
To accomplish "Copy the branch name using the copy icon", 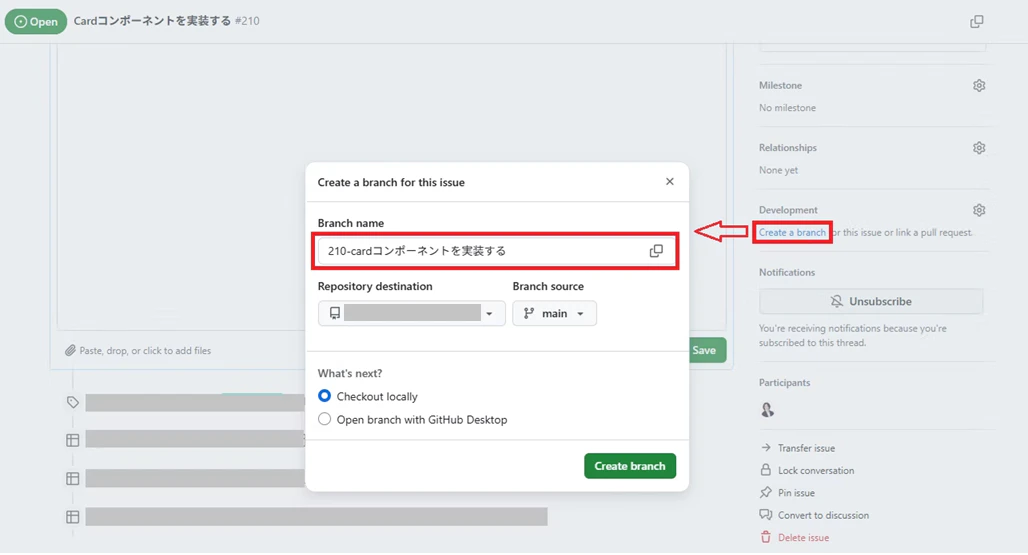I will click(656, 251).
